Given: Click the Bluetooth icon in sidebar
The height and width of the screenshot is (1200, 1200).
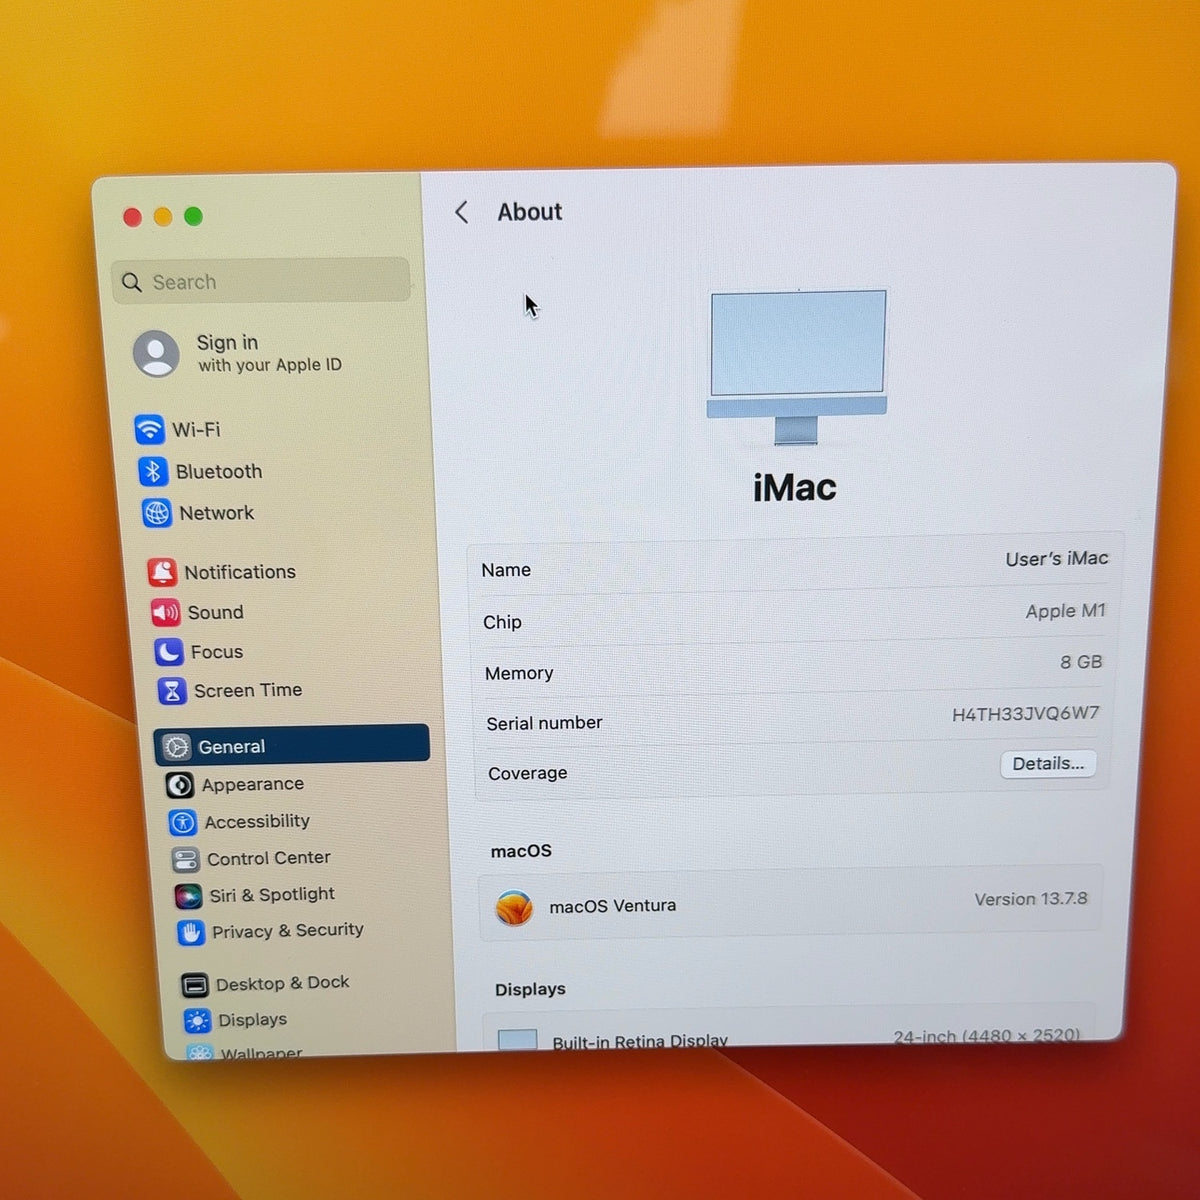Looking at the screenshot, I should pos(152,471).
